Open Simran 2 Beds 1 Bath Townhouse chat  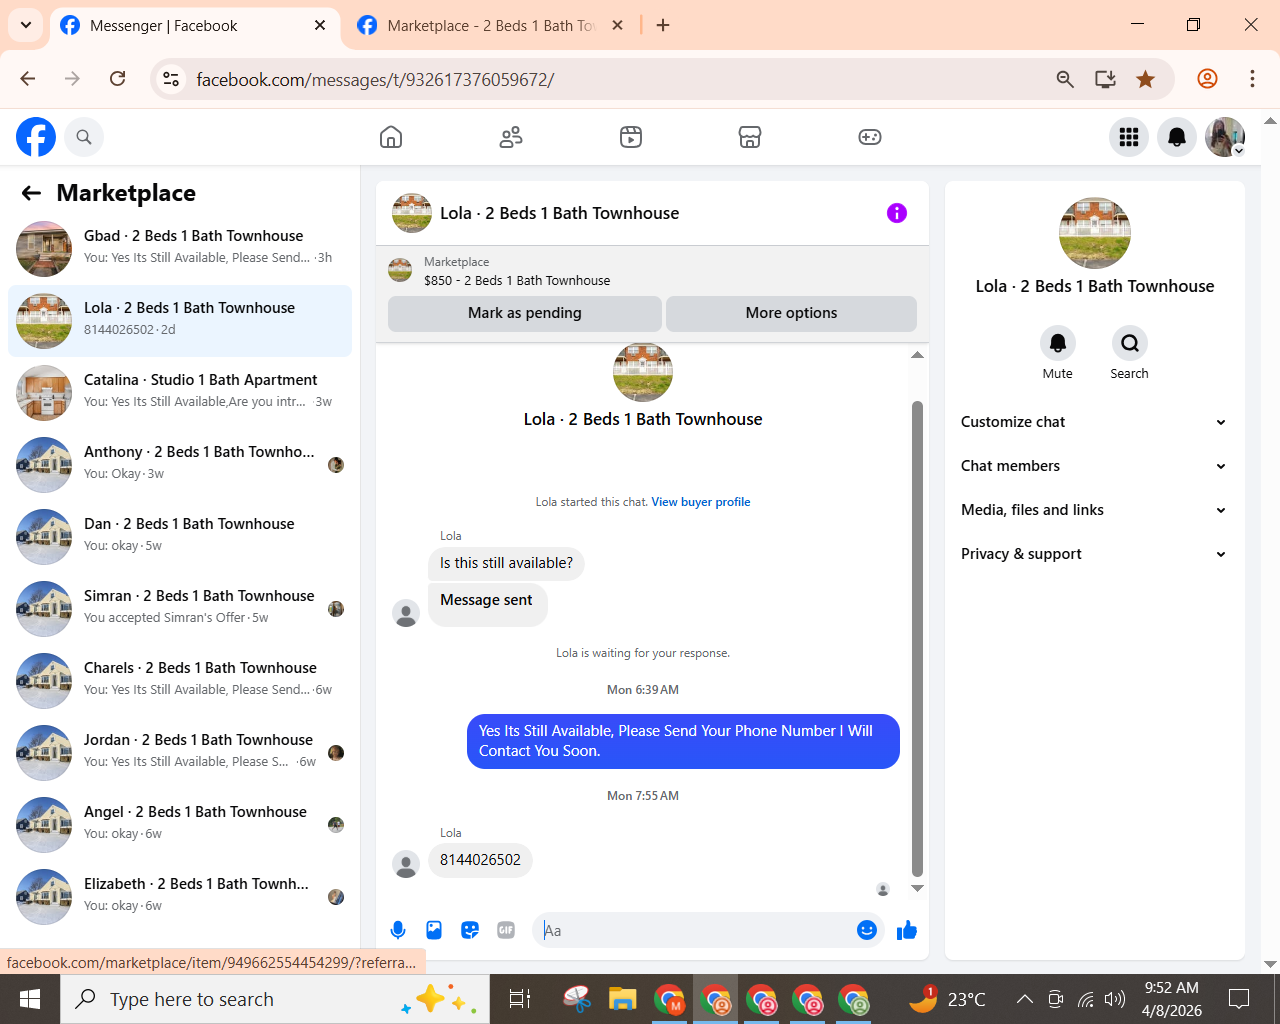[x=180, y=609]
